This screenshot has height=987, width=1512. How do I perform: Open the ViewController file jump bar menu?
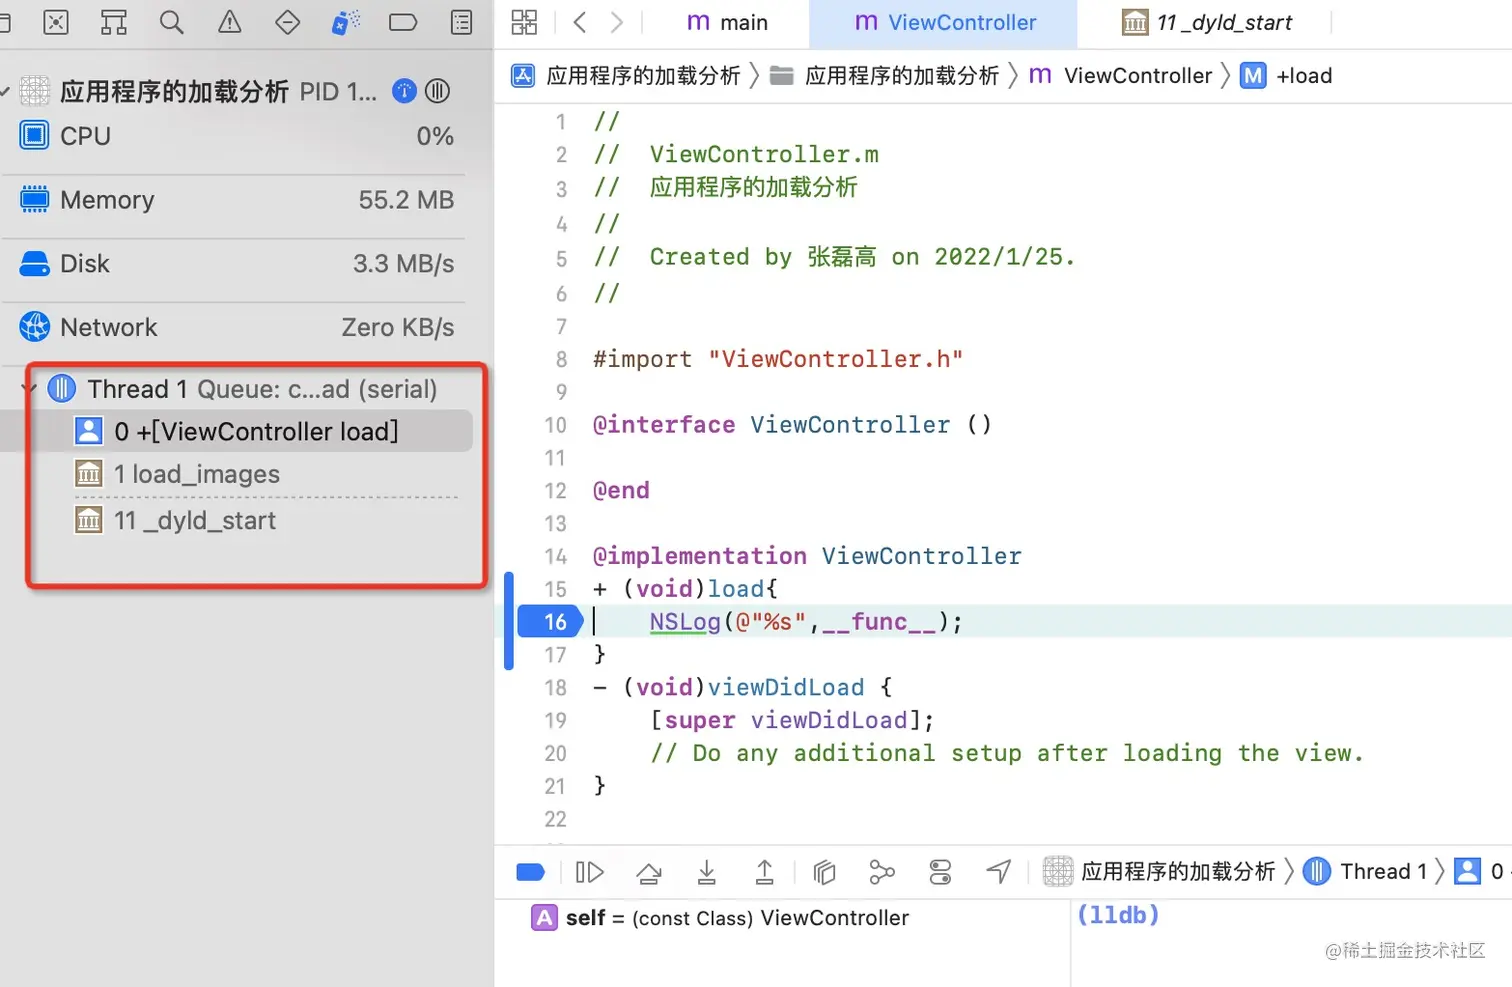pos(1120,76)
